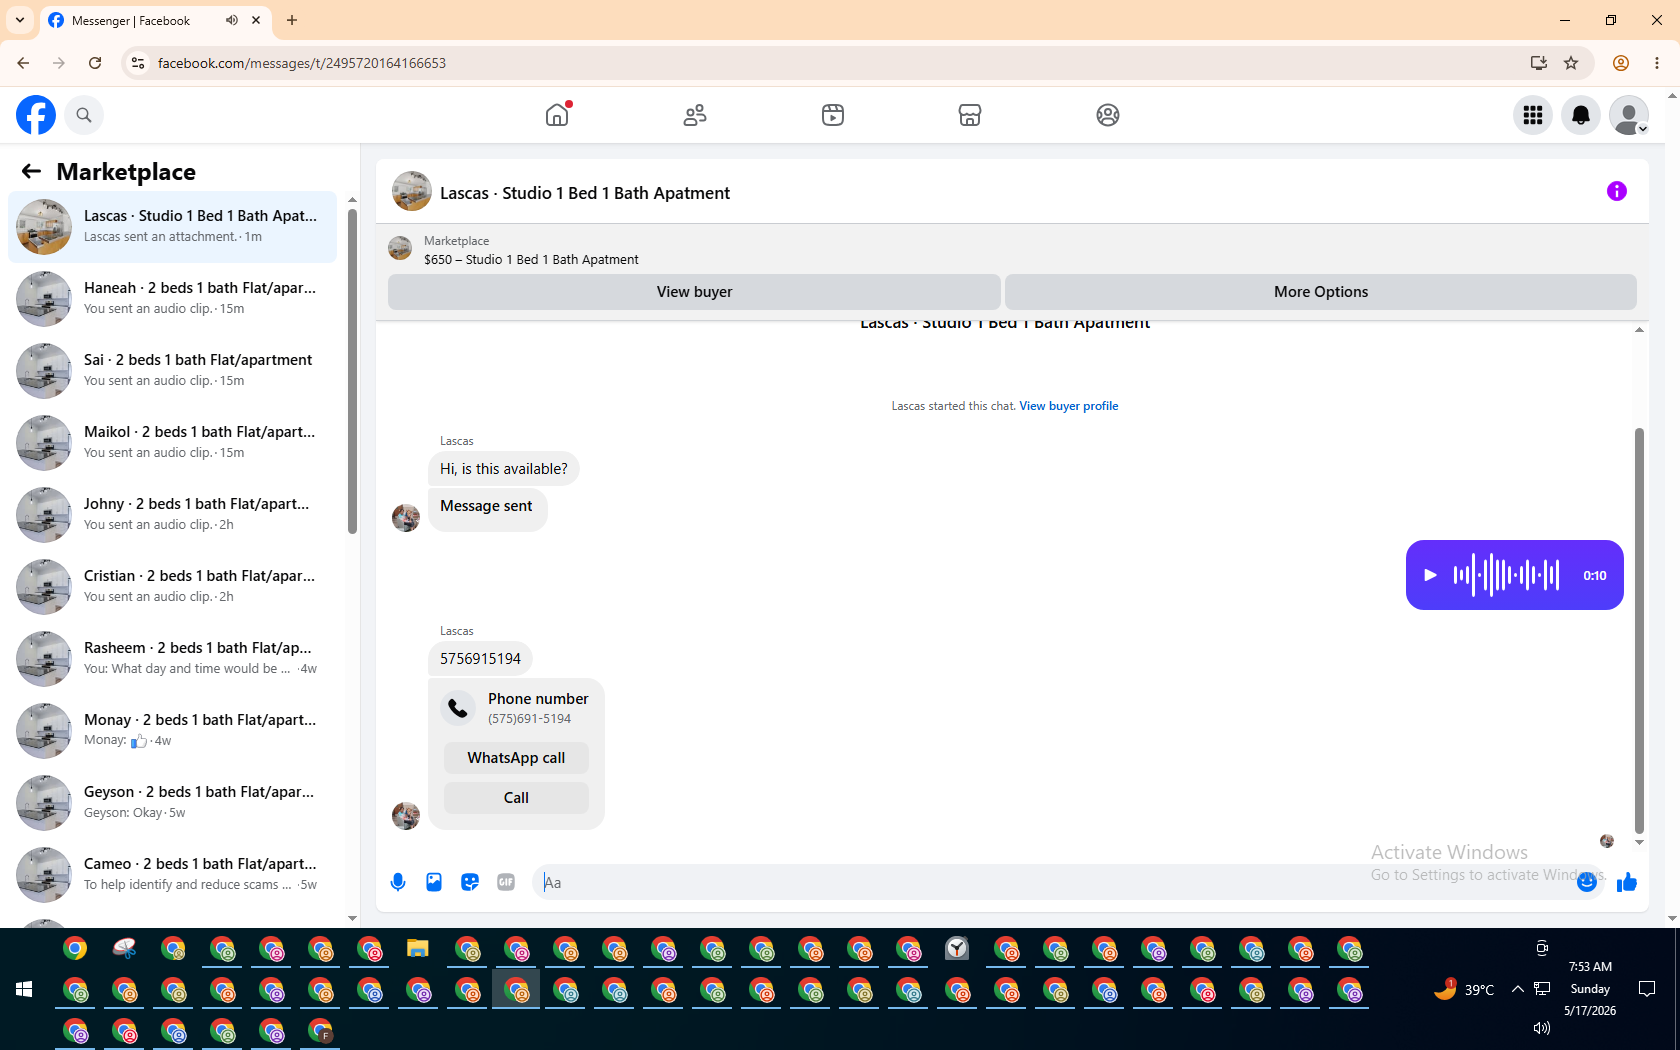Open the File Explorer taskbar icon
The height and width of the screenshot is (1050, 1680).
[418, 948]
